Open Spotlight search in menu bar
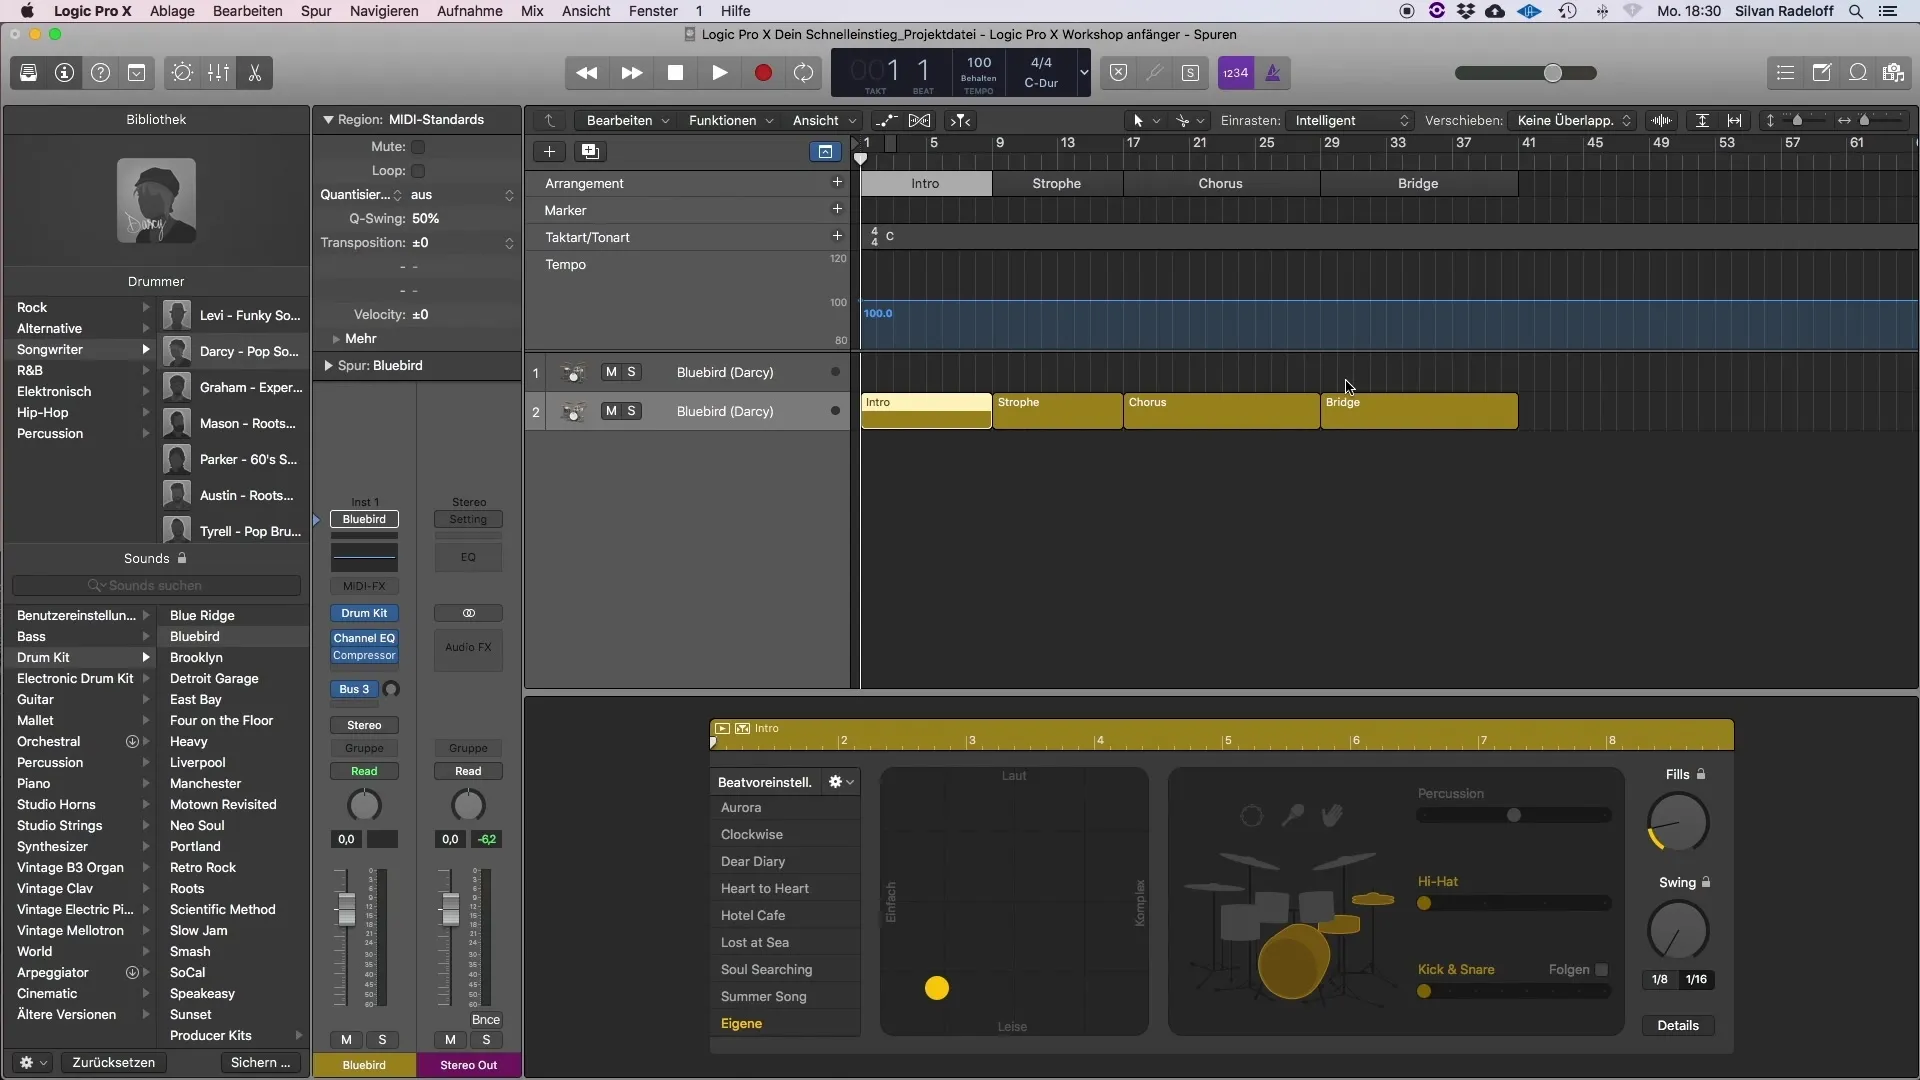 (1855, 11)
